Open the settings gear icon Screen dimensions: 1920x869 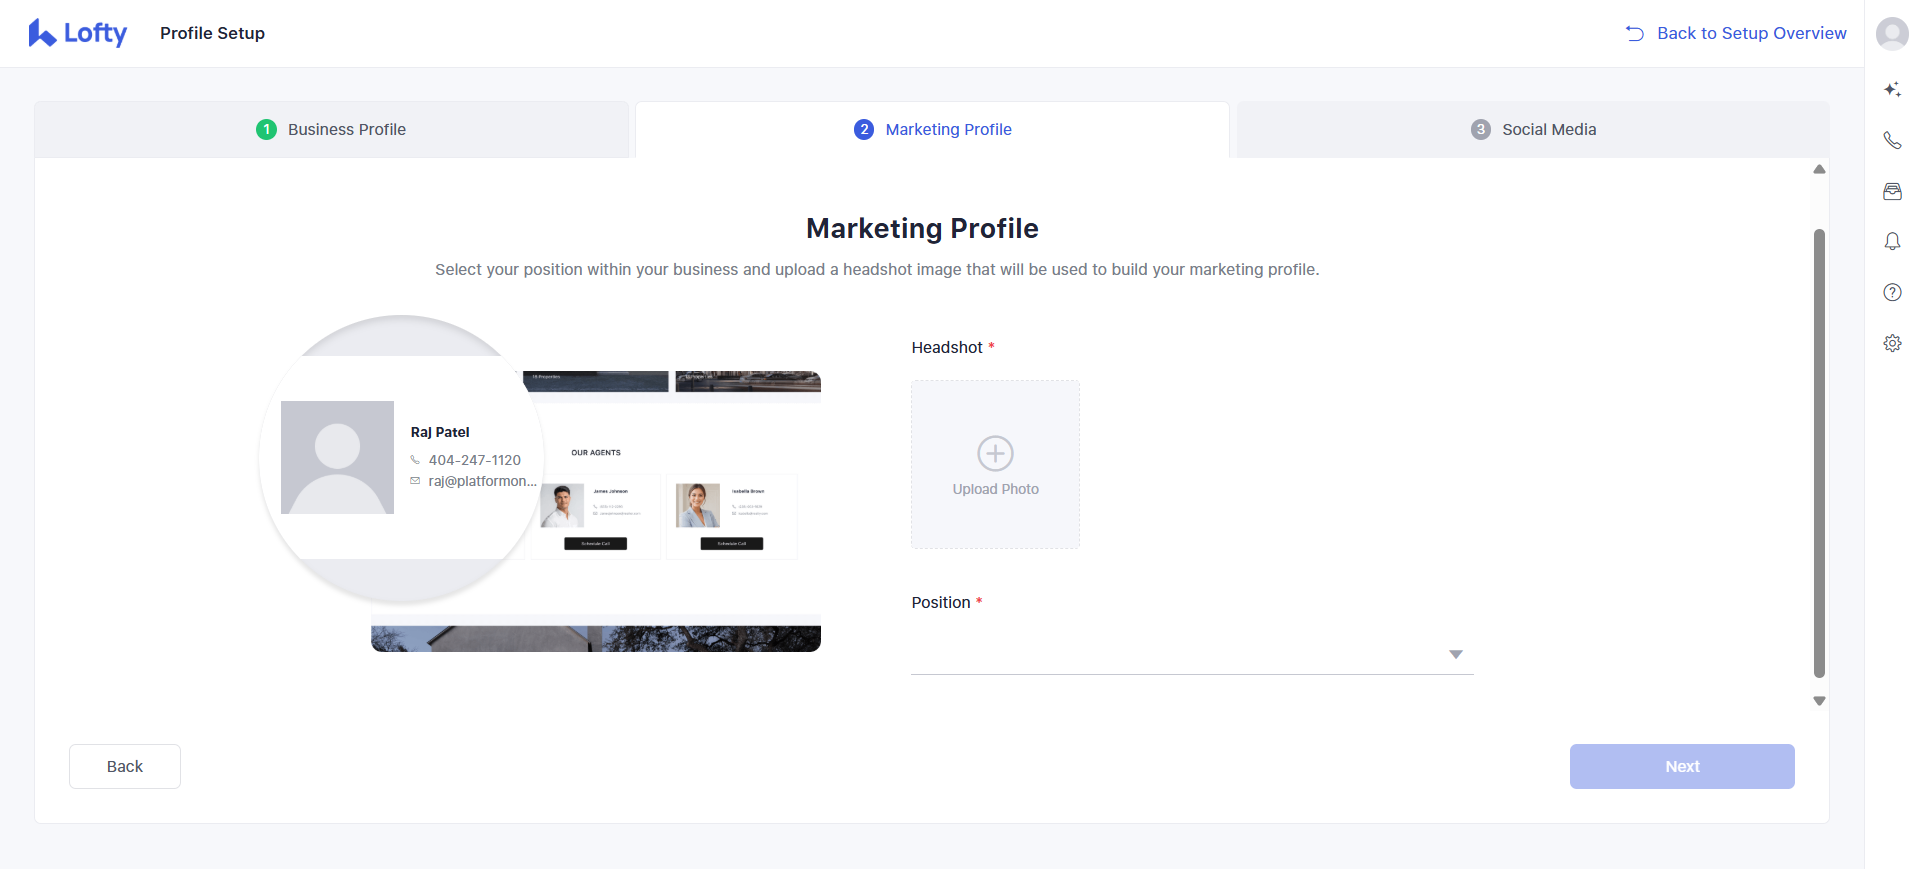tap(1892, 343)
